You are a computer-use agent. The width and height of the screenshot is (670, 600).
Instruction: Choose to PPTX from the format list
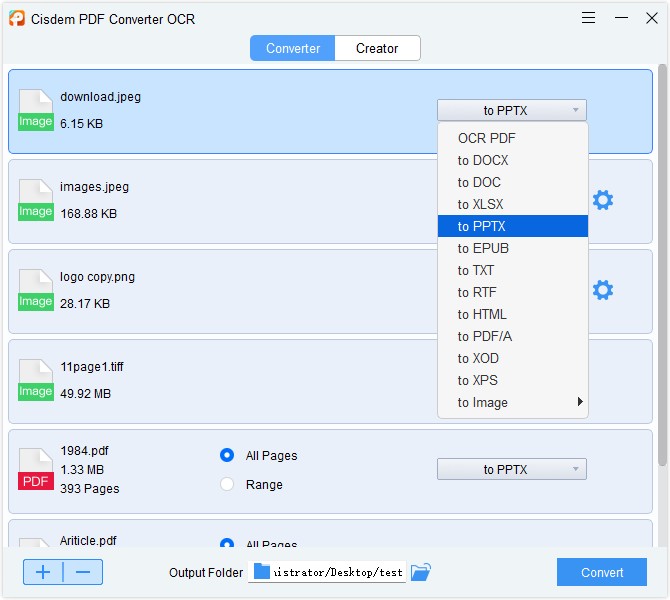pyautogui.click(x=513, y=226)
